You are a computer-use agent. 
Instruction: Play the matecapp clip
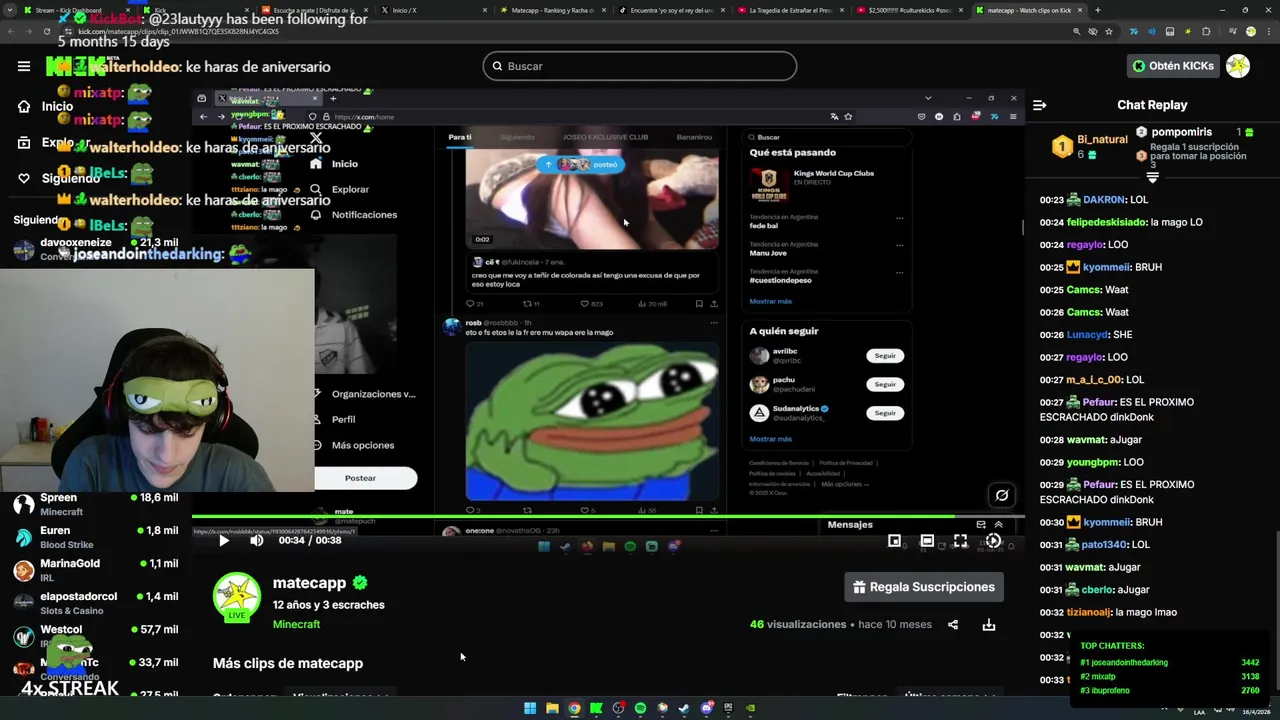tap(224, 540)
